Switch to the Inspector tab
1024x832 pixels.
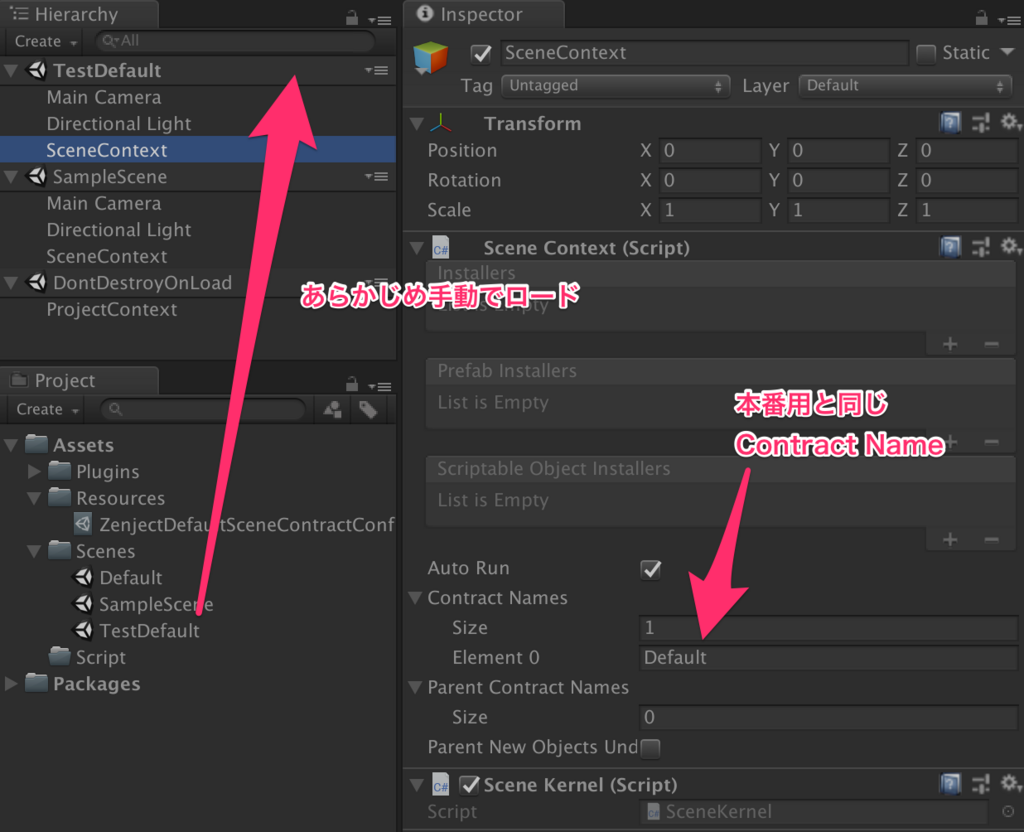tap(483, 14)
